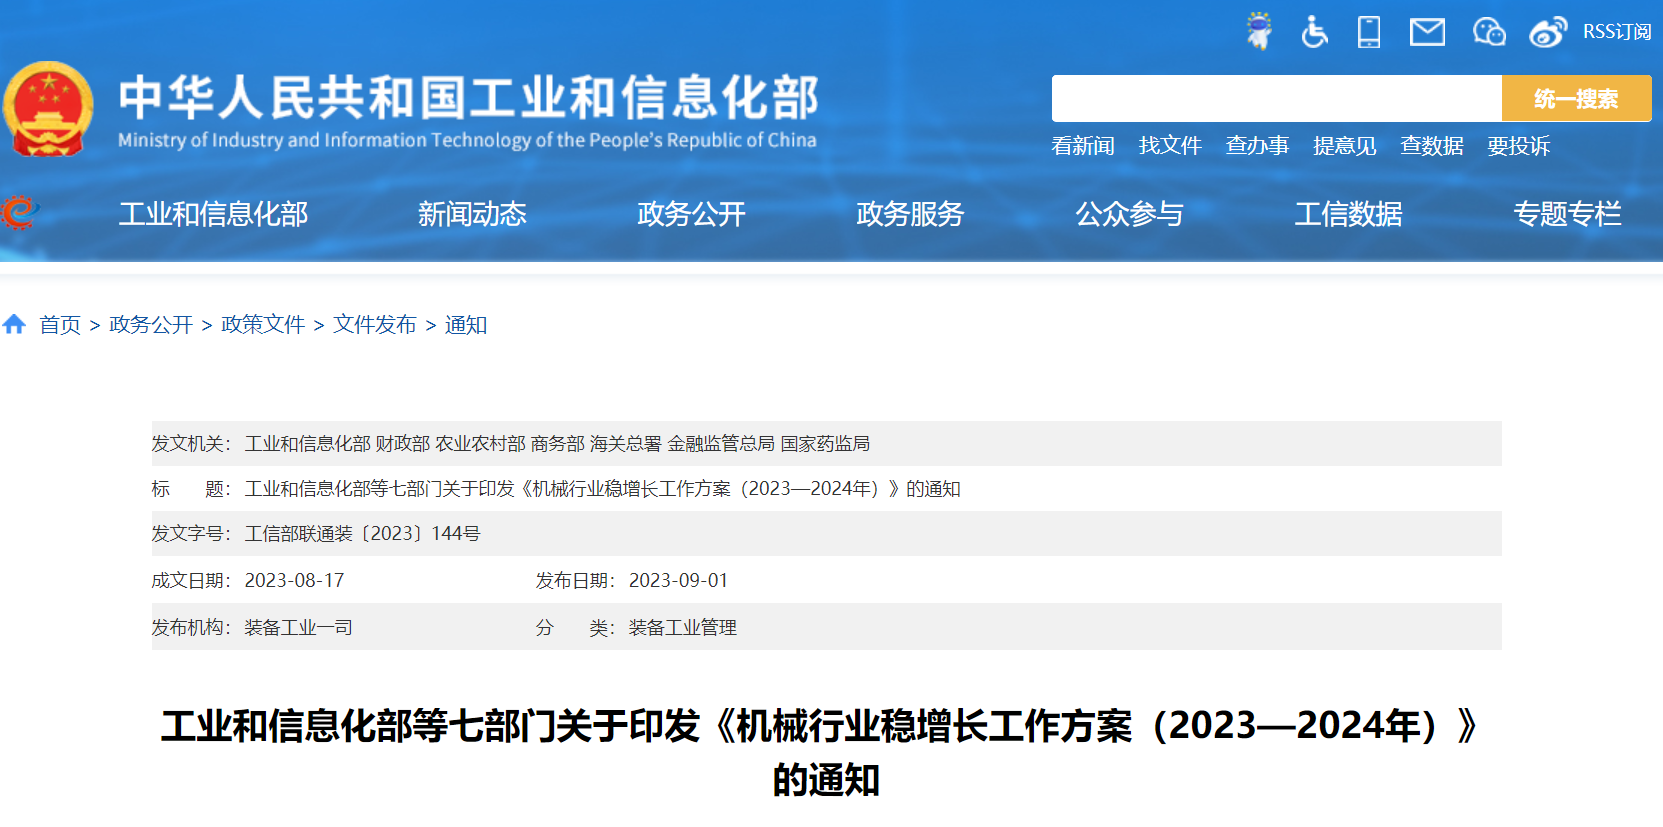The image size is (1663, 827).
Task: Click the national emblem logo
Action: click(x=48, y=110)
